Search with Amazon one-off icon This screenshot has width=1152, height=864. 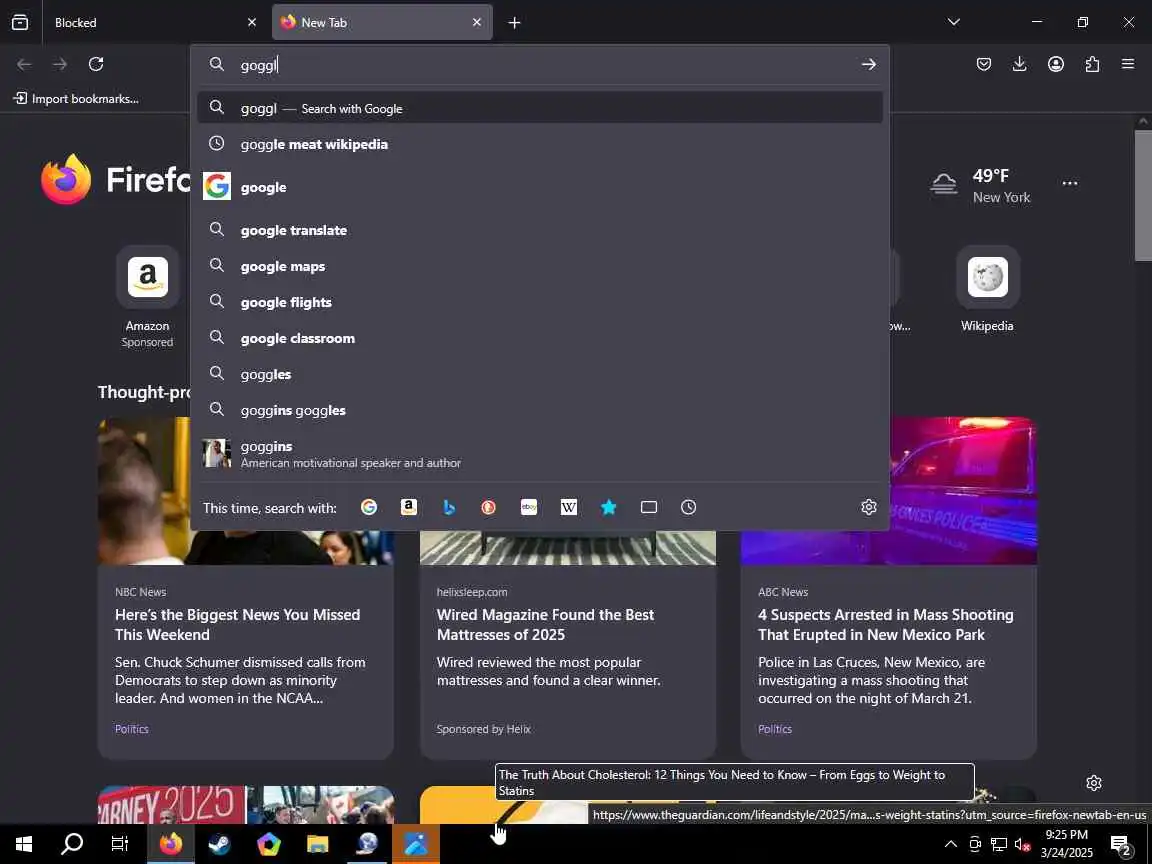(x=408, y=507)
